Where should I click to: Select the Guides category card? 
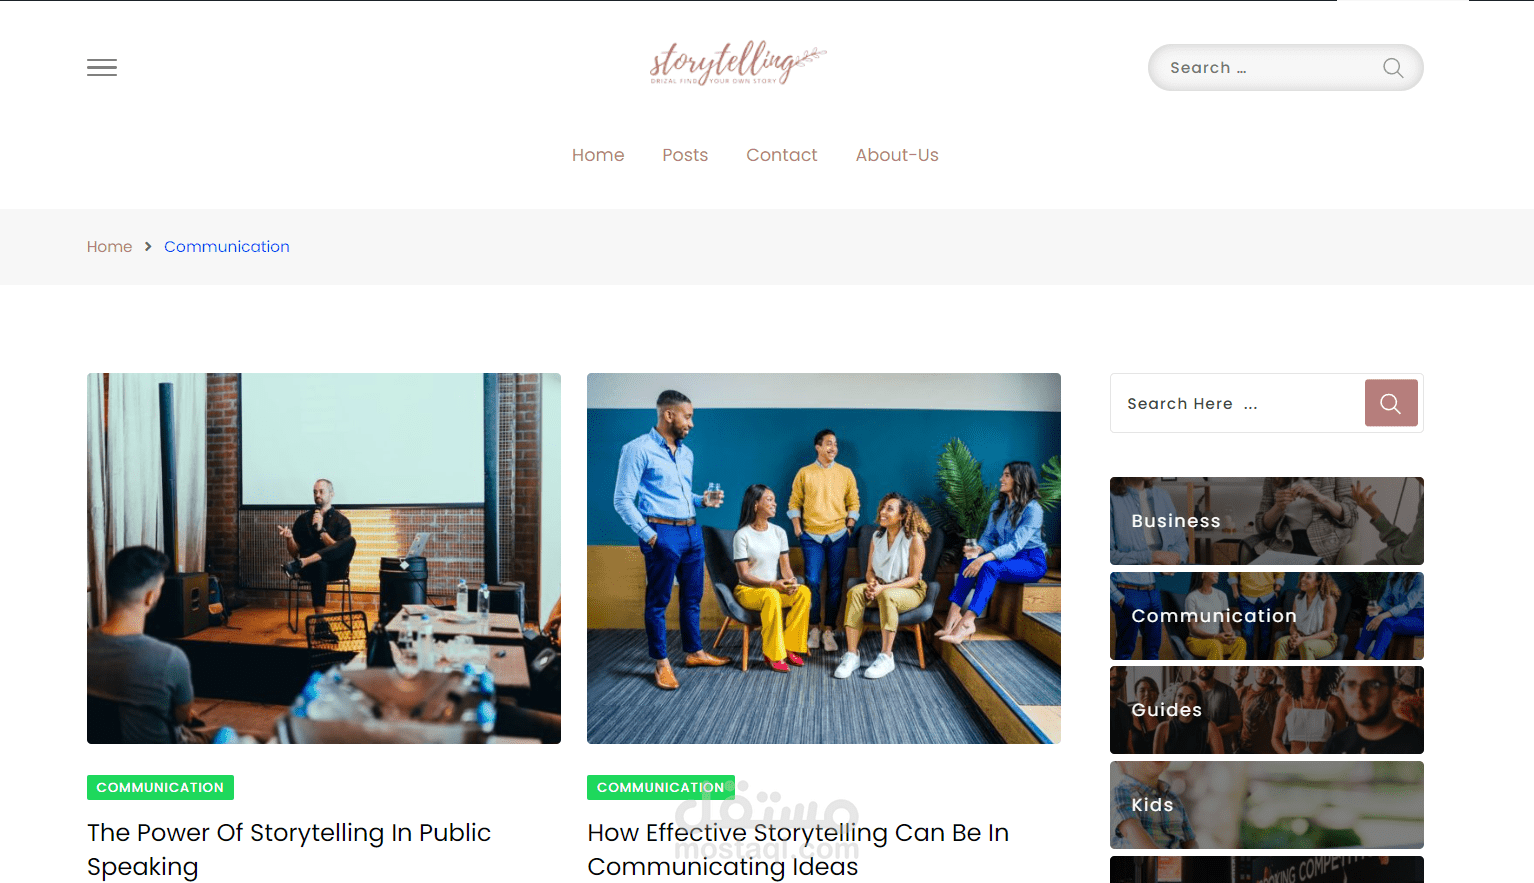(1267, 710)
